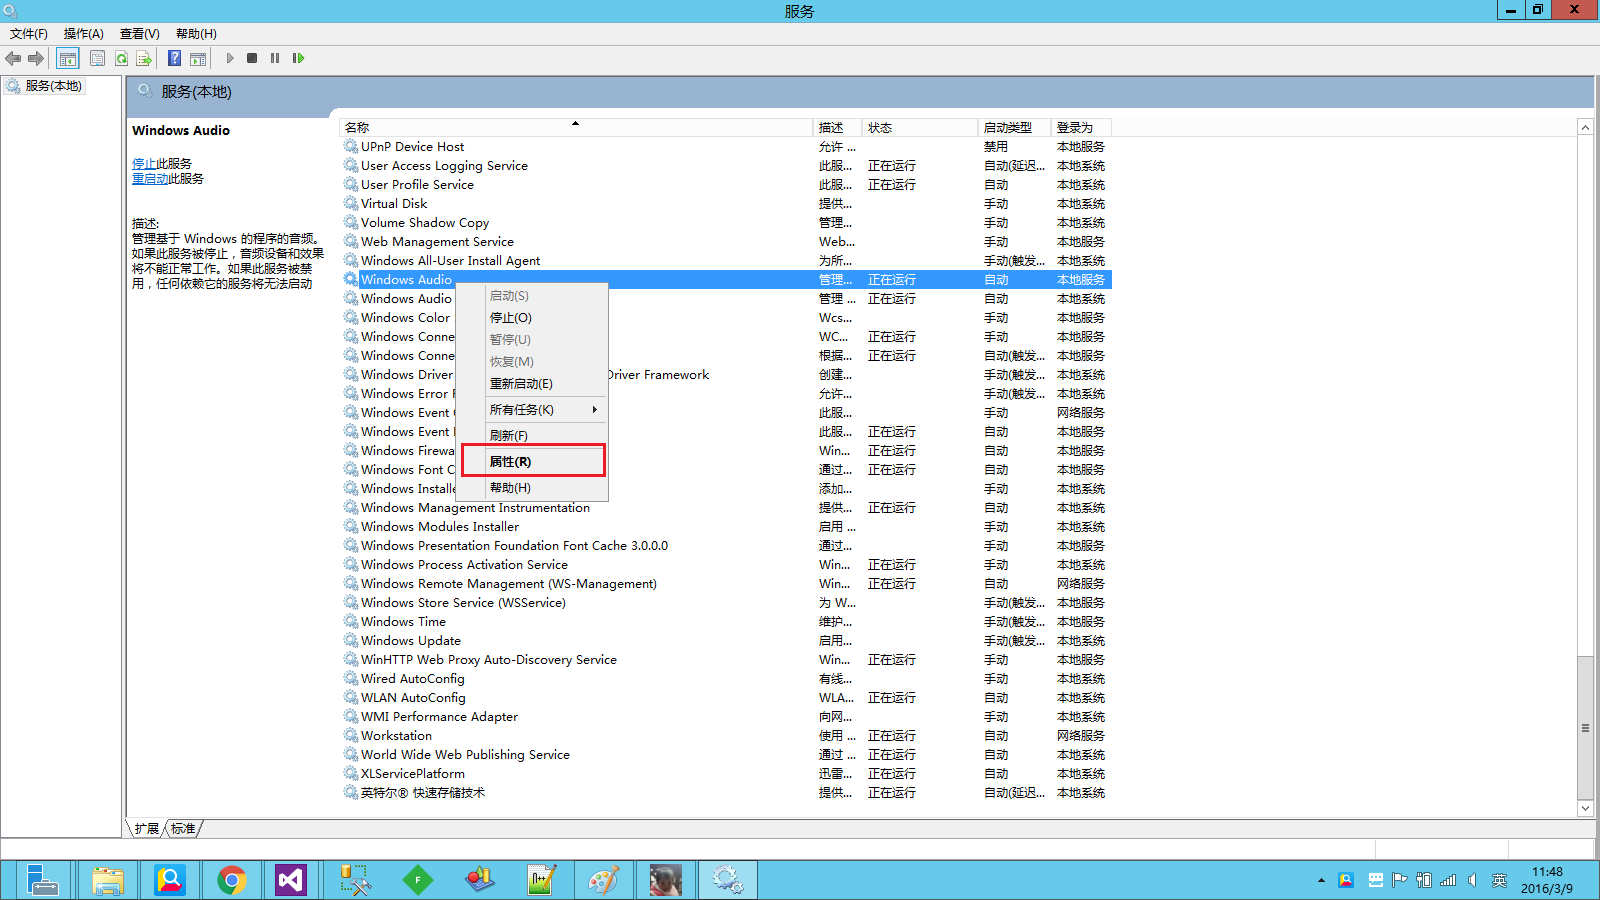Image resolution: width=1600 pixels, height=900 pixels.
Task: Select the Windows Time service
Action: 726,622
